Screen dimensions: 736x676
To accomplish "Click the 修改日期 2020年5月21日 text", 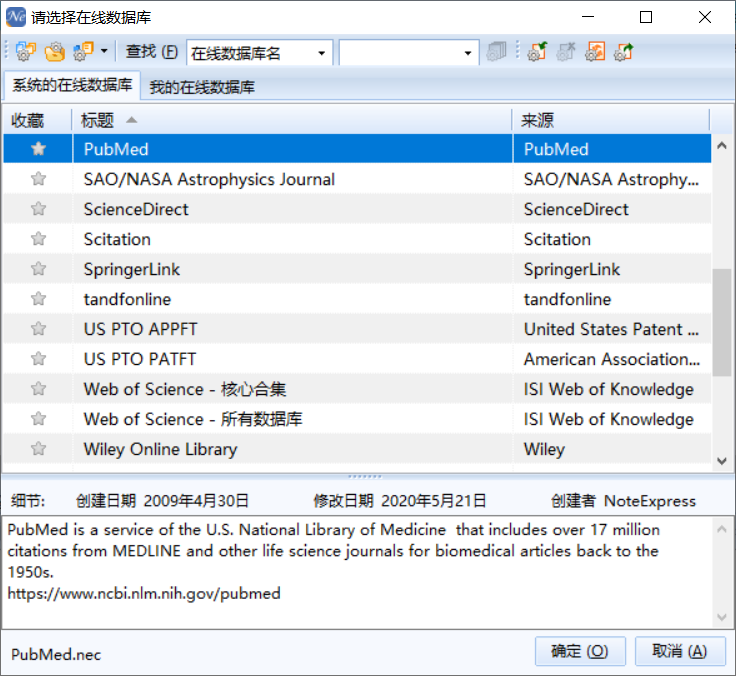I will pos(400,501).
